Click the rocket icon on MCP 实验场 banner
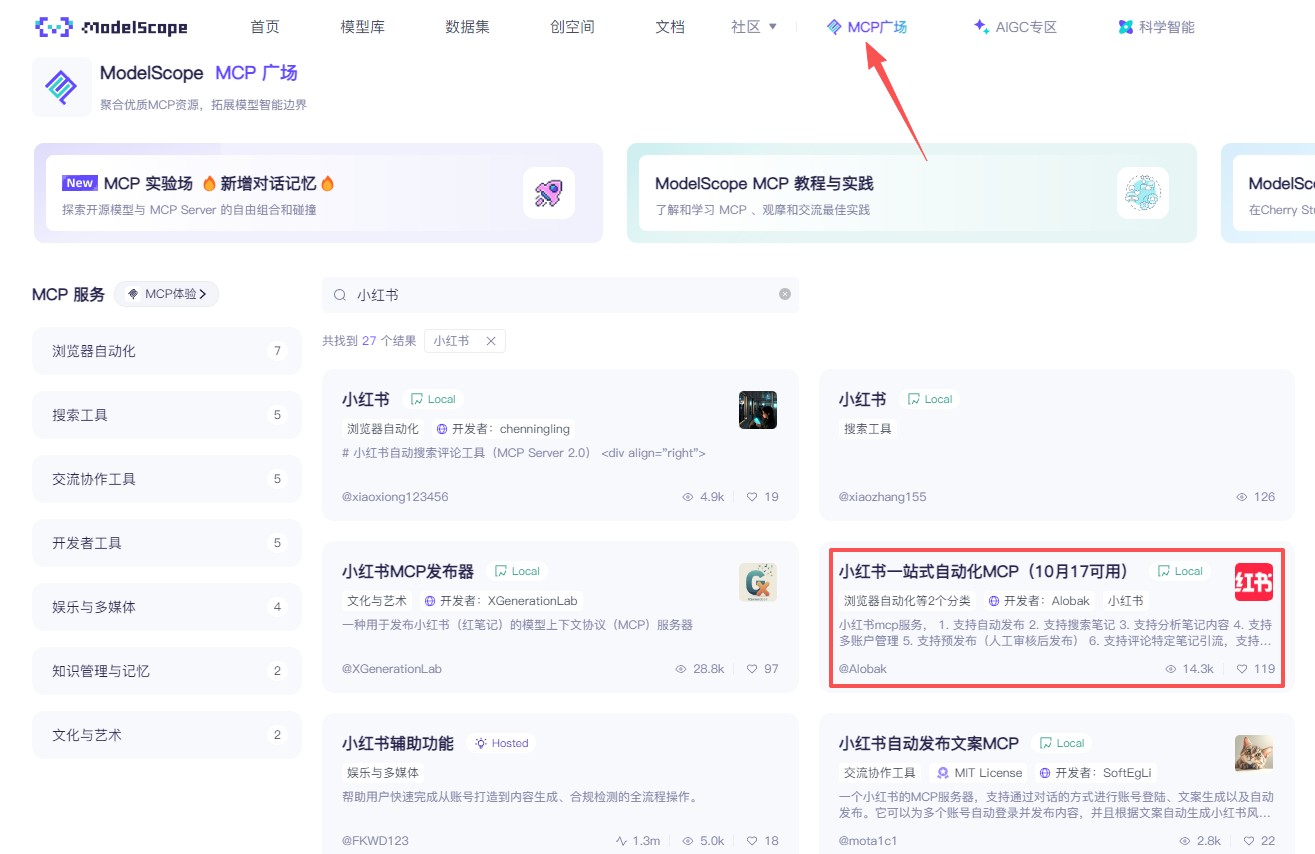This screenshot has height=854, width=1315. [x=548, y=193]
